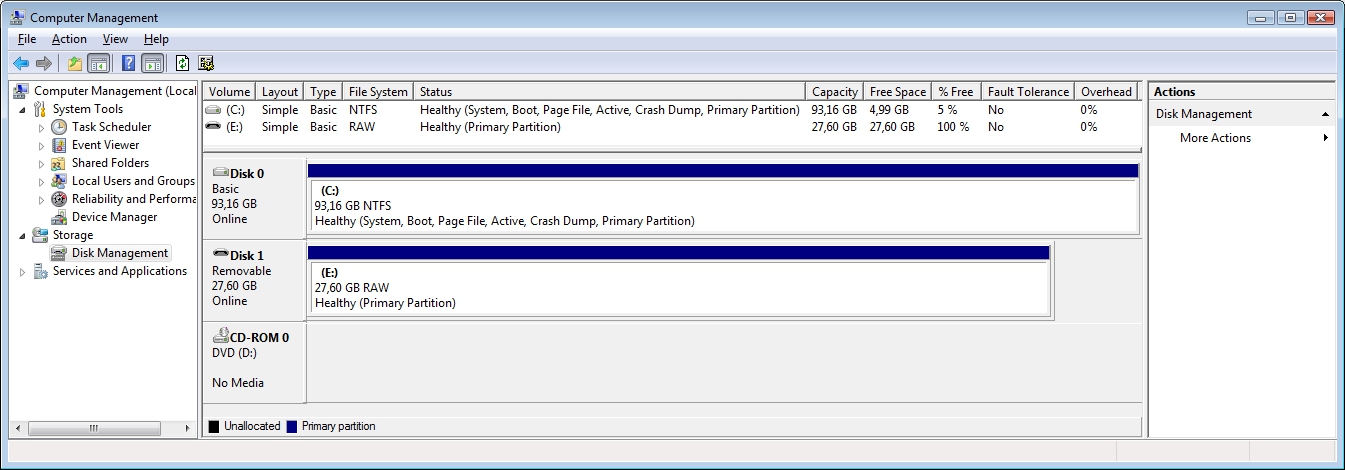Click the Settings toolbar icon next to Refresh
Screen dimensions: 1345x470
206,64
